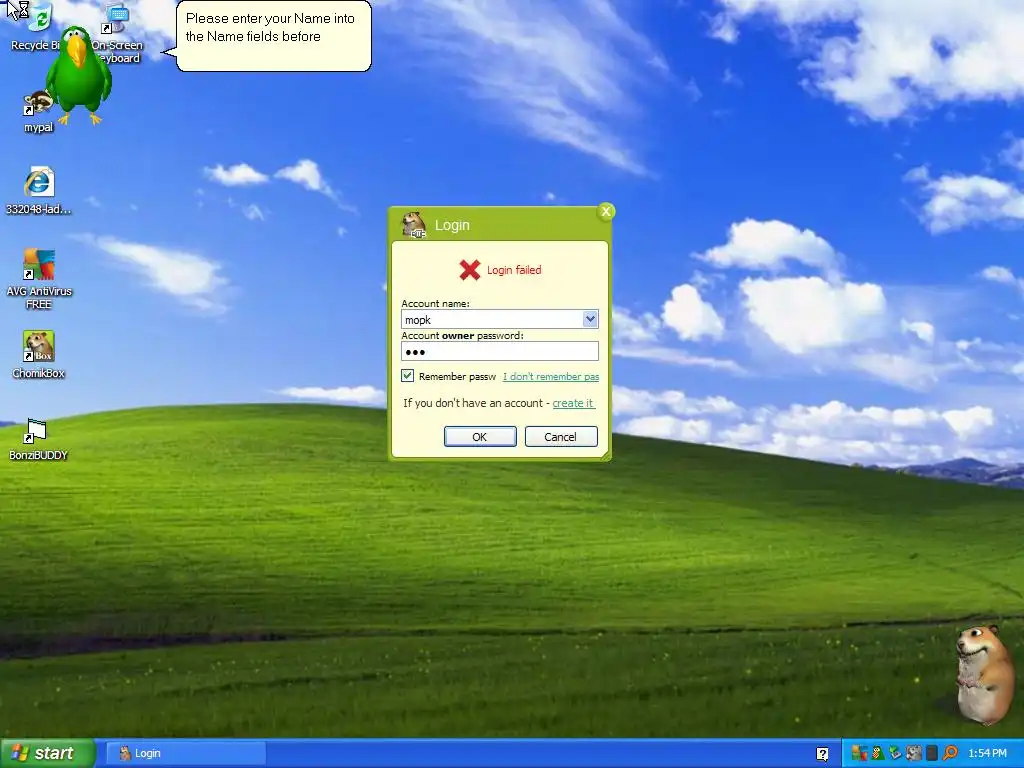Screen dimensions: 1024x768
Task: Click the taskbar clock showing 1:54 PM
Action: [x=987, y=753]
